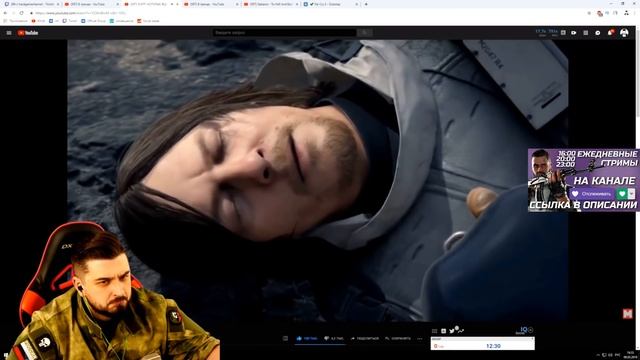Screen dimensions: 640x360
Task: Click the browser address bar URL
Action: coord(80,13)
